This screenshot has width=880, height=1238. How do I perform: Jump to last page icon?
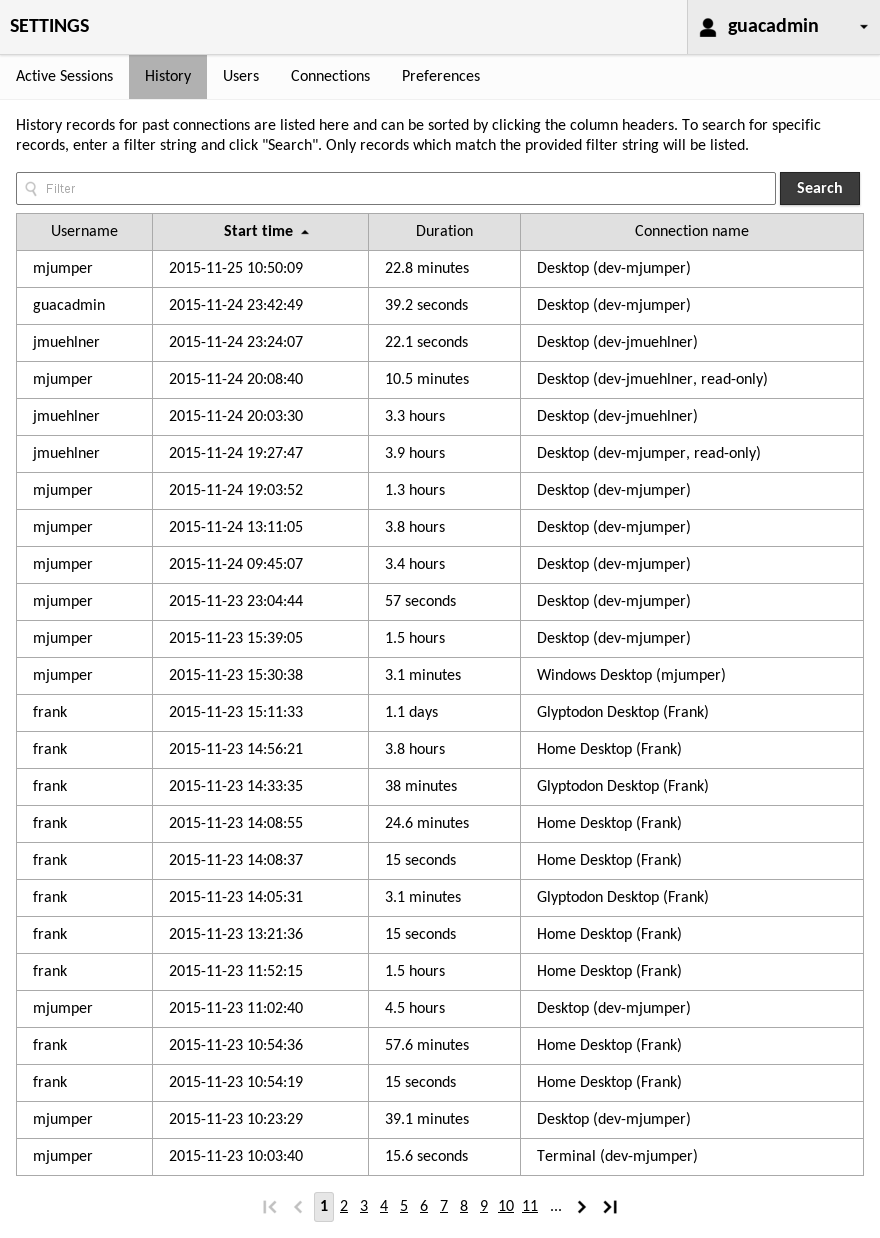pos(610,1207)
